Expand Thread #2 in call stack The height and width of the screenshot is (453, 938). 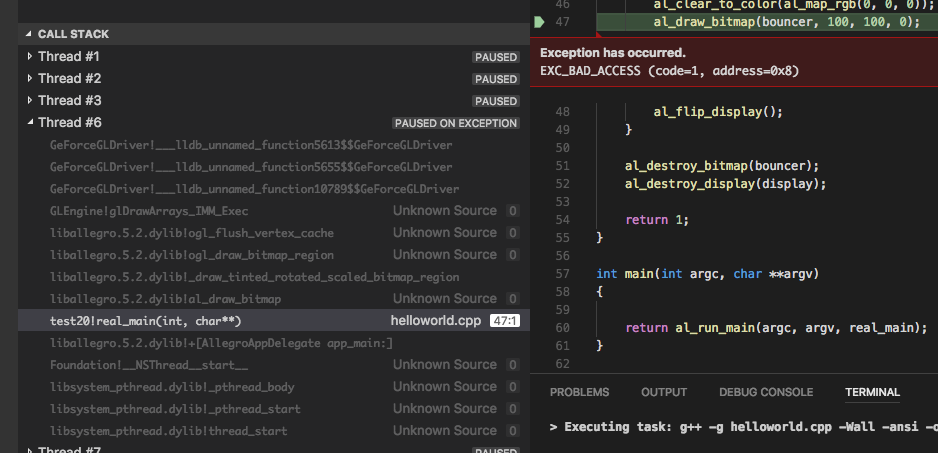point(30,78)
